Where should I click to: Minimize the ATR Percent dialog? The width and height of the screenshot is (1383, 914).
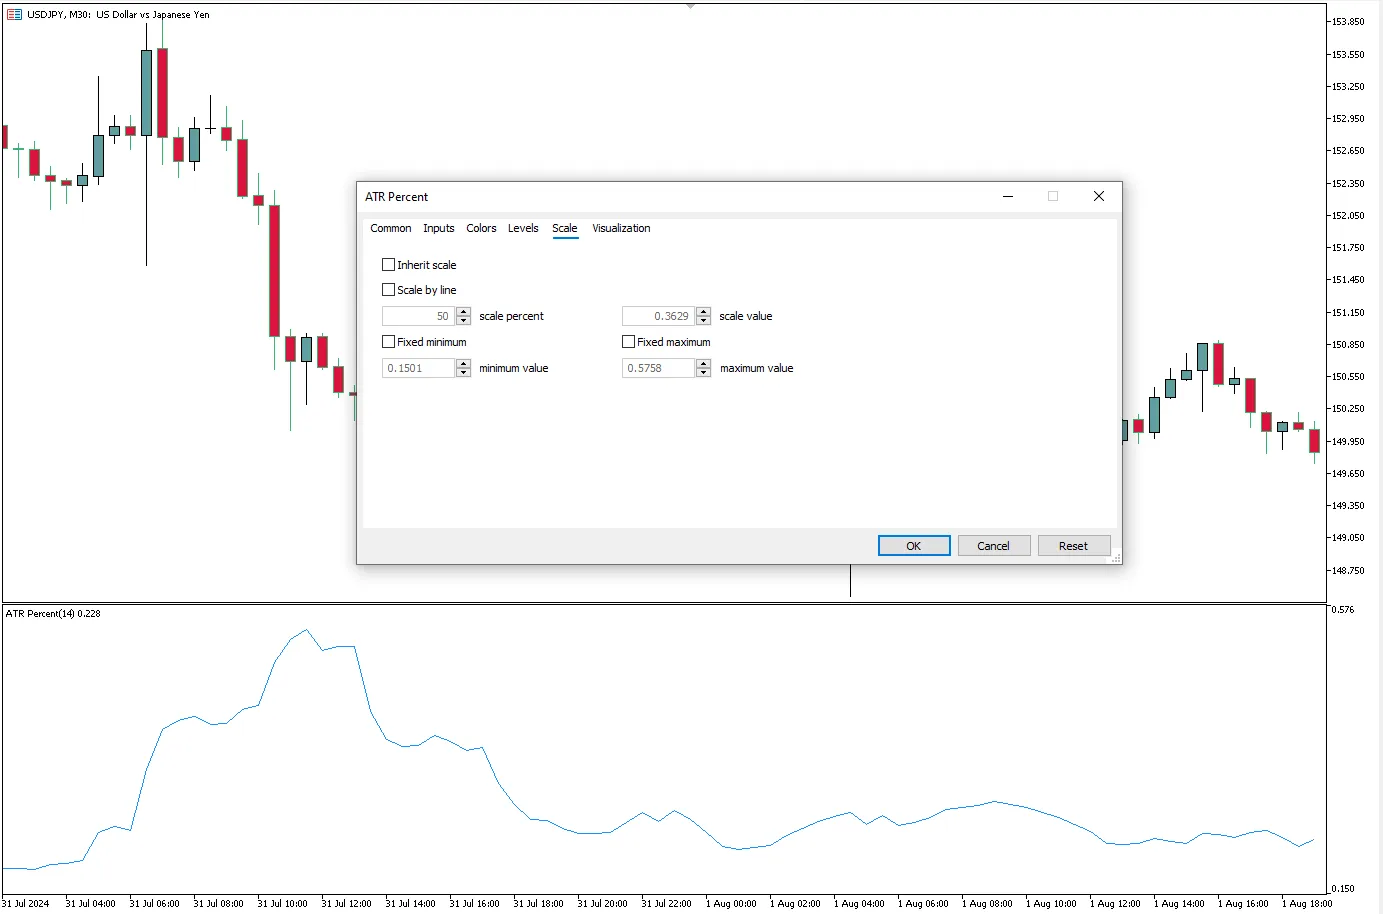[1008, 197]
